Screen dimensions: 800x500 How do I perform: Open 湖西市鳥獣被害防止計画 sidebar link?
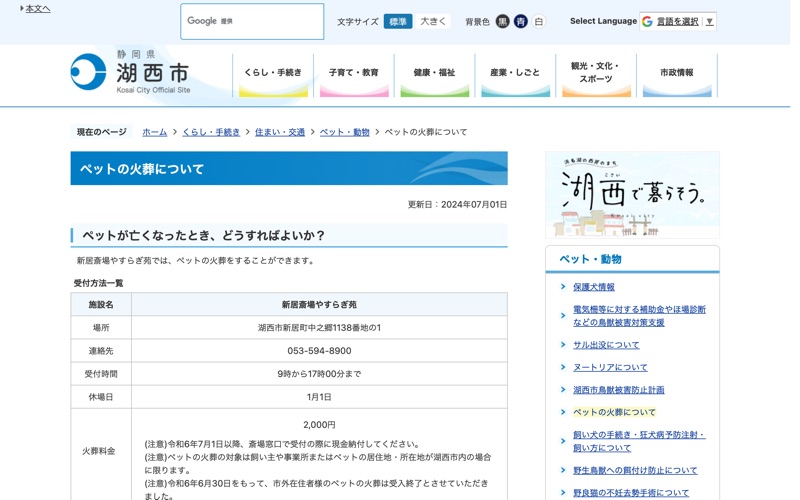pos(618,390)
